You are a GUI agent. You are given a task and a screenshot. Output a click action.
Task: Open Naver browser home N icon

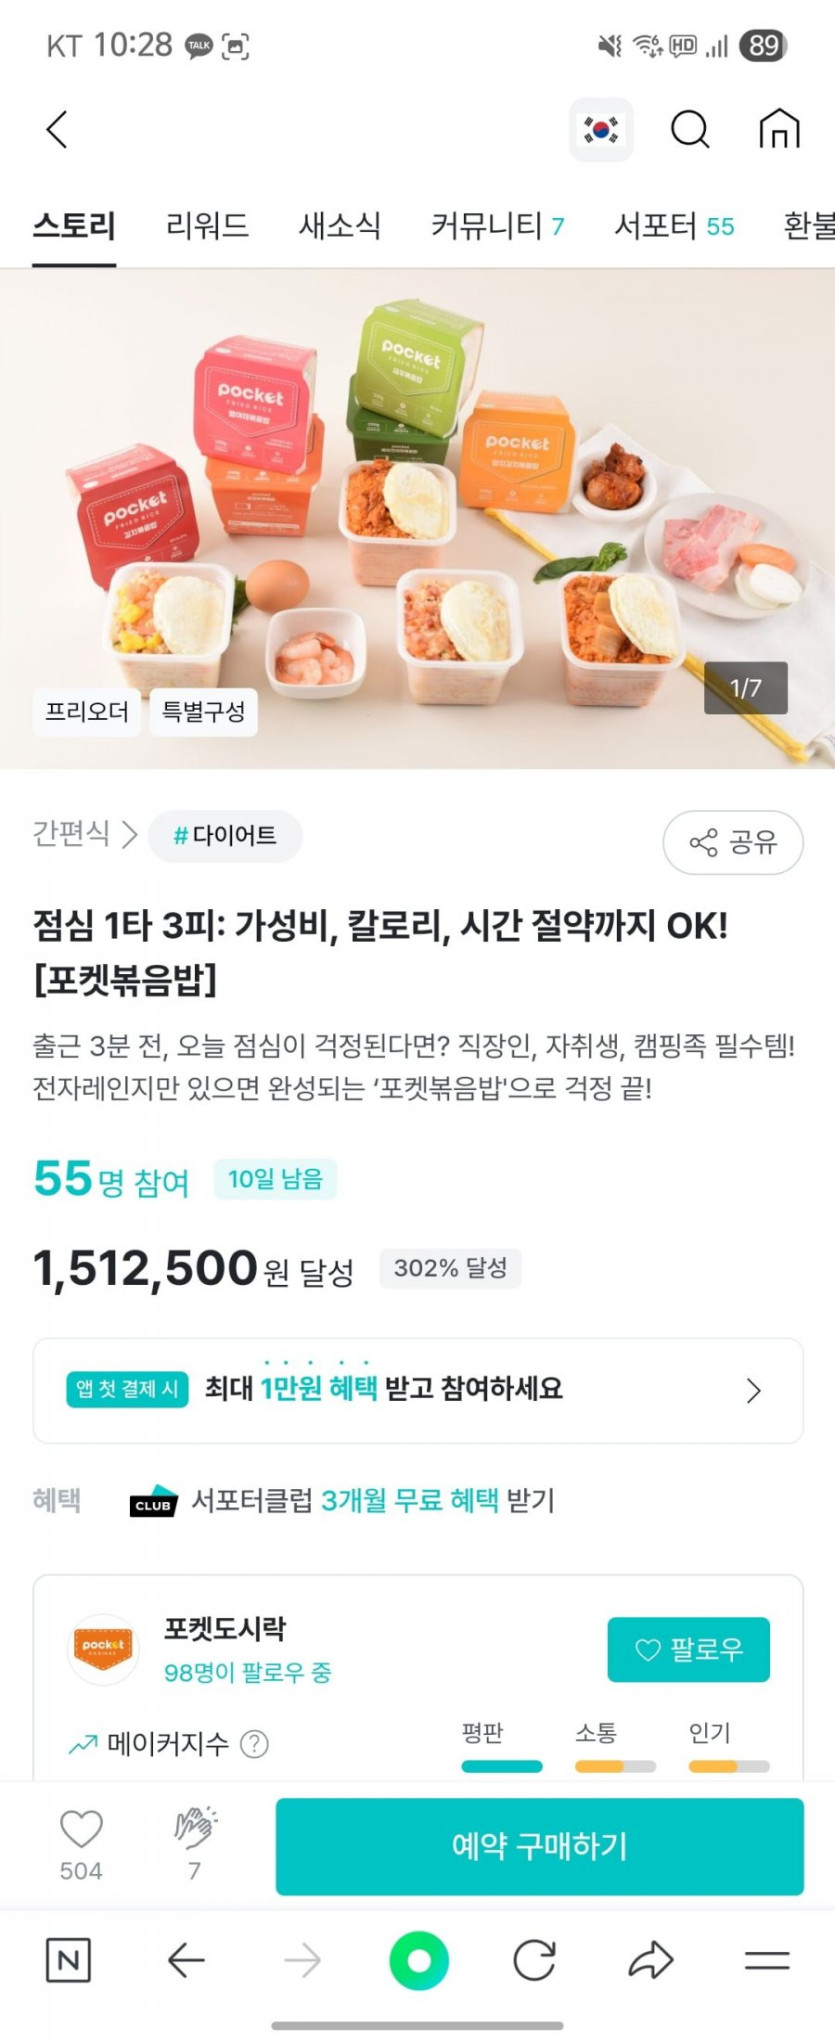68,1960
